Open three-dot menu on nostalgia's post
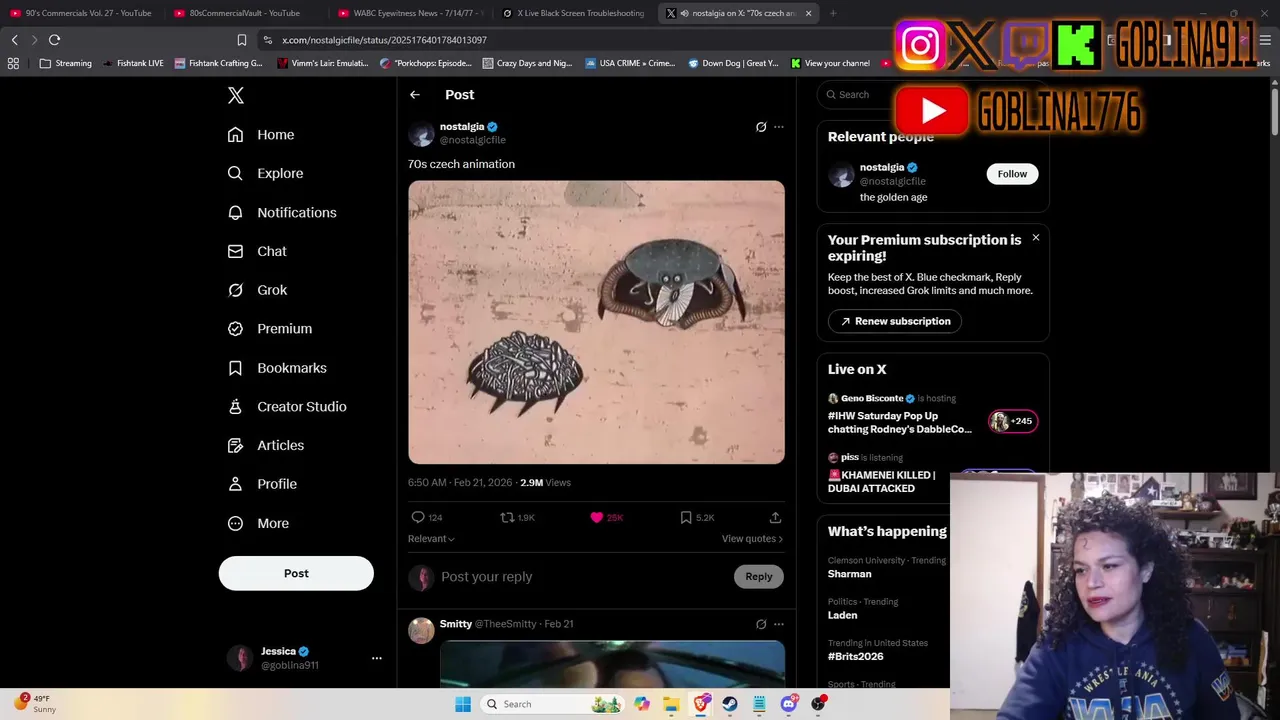Image resolution: width=1280 pixels, height=720 pixels. [x=779, y=127]
